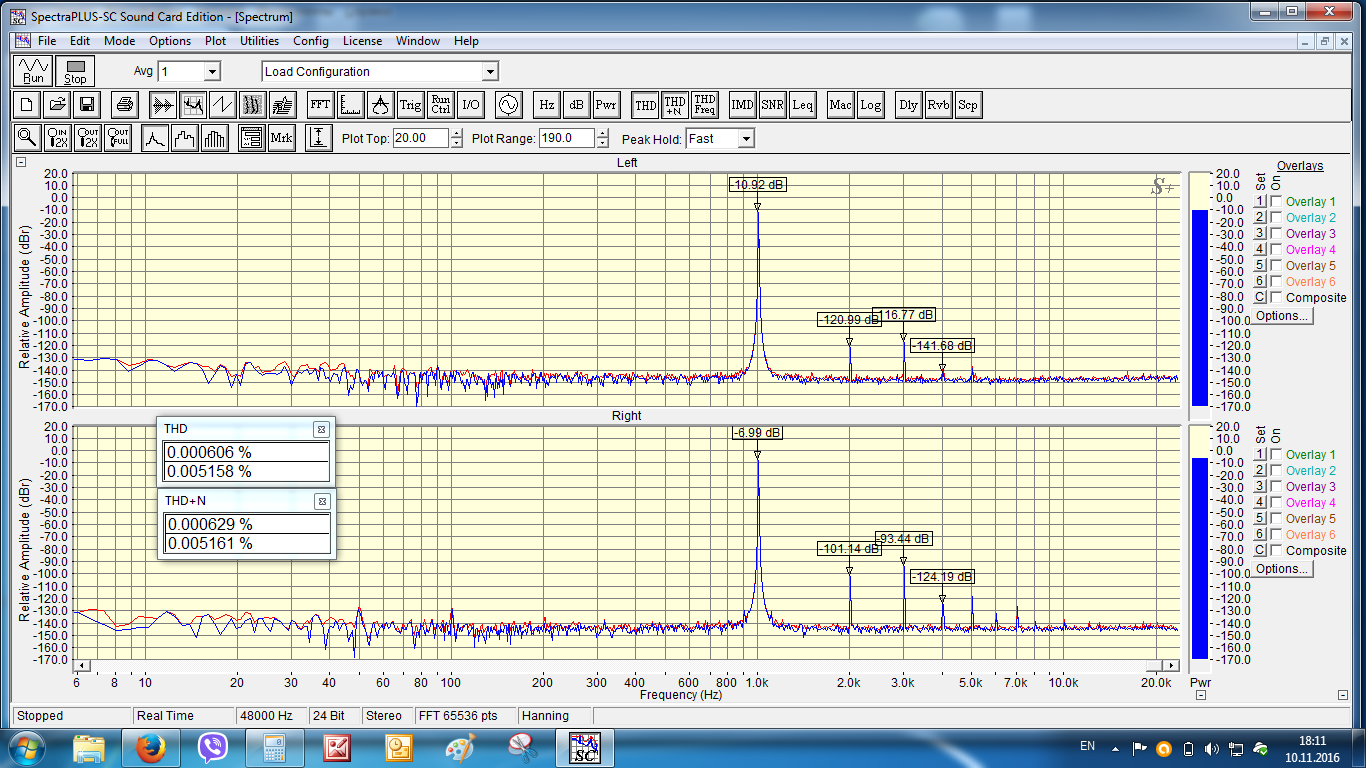Open the SNR measurement tool
The height and width of the screenshot is (768, 1366).
[x=772, y=105]
